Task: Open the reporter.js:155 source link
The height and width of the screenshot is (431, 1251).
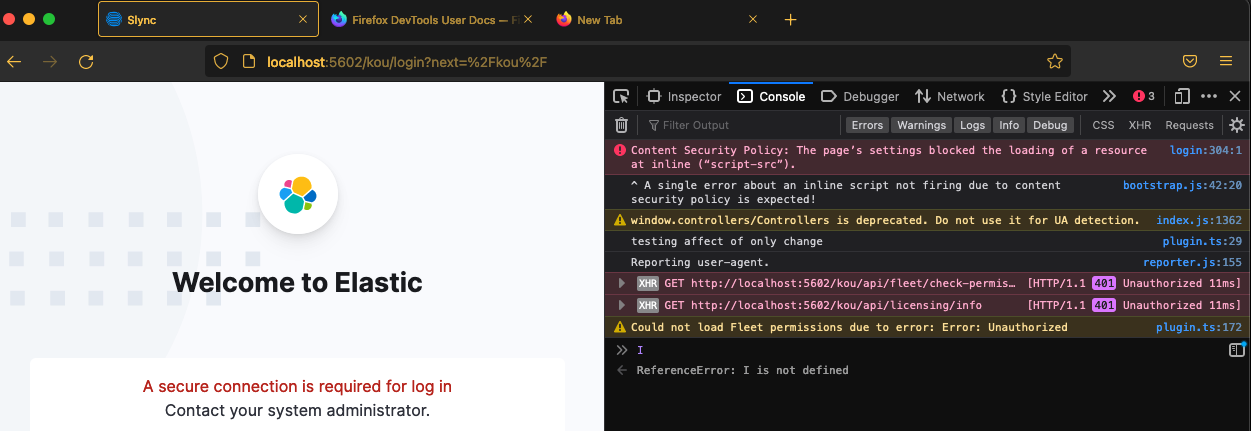Action: (1193, 262)
